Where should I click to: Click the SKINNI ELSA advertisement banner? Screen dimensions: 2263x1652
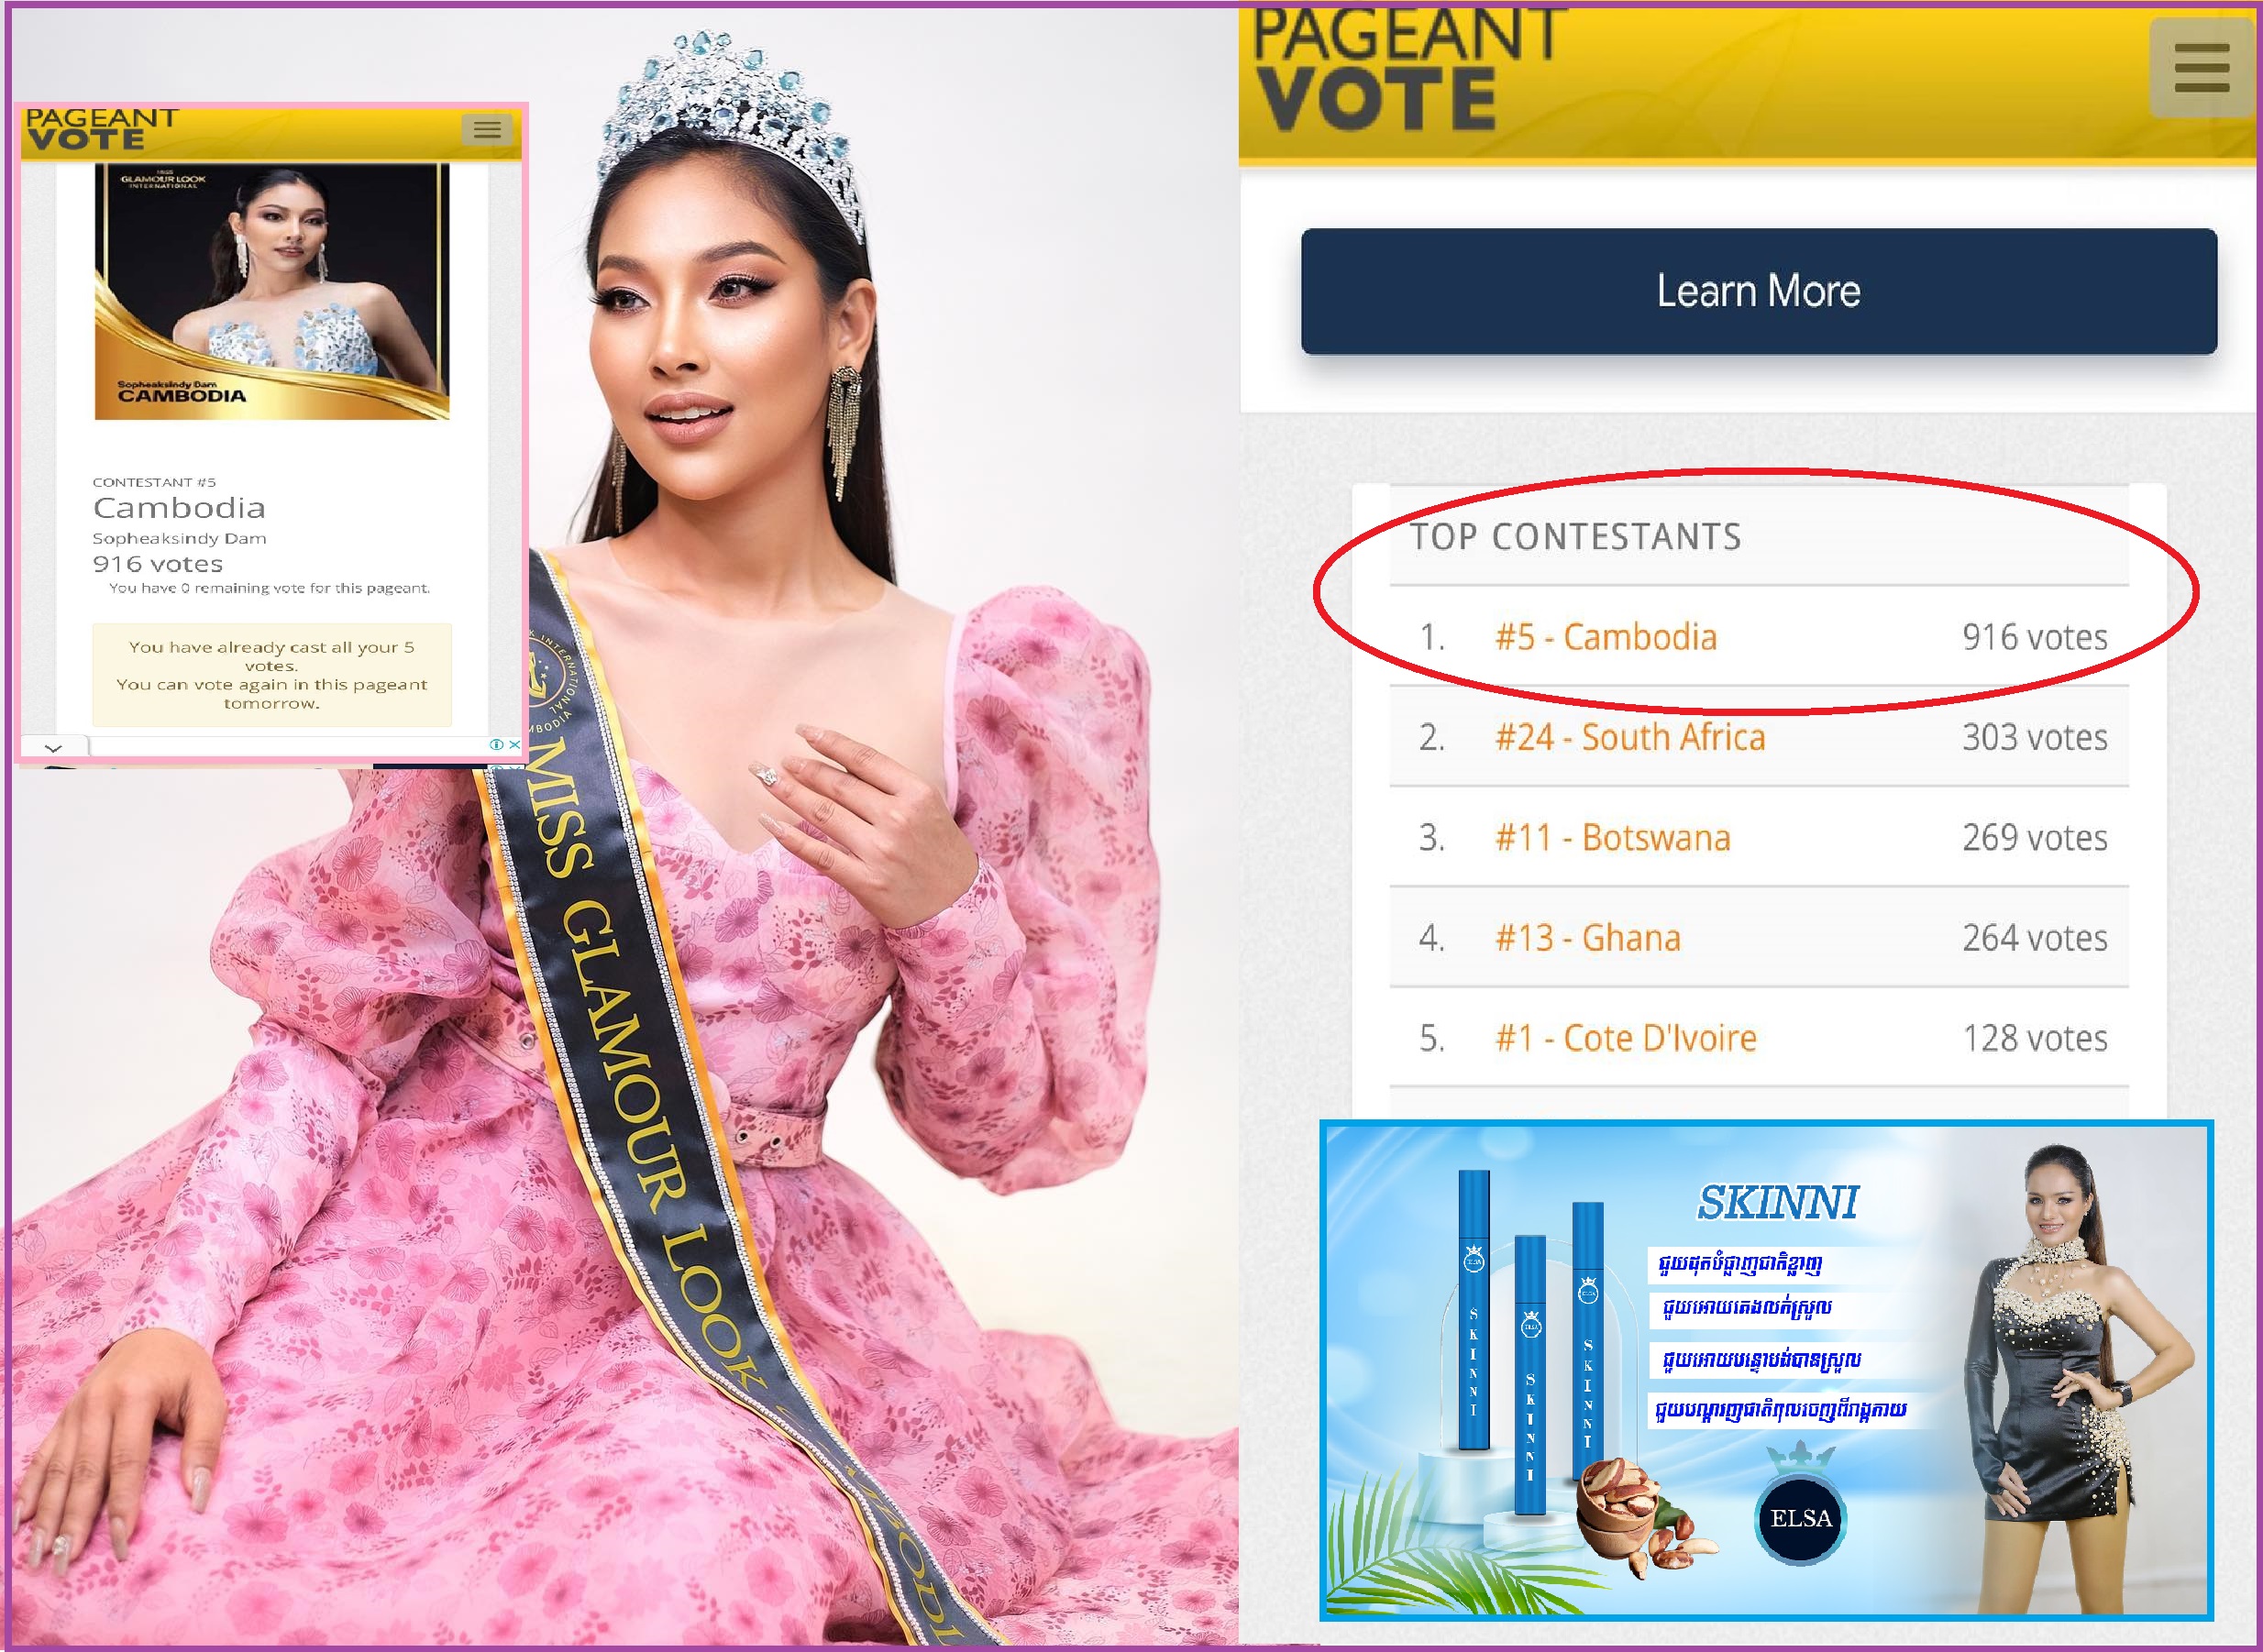pos(1766,1370)
